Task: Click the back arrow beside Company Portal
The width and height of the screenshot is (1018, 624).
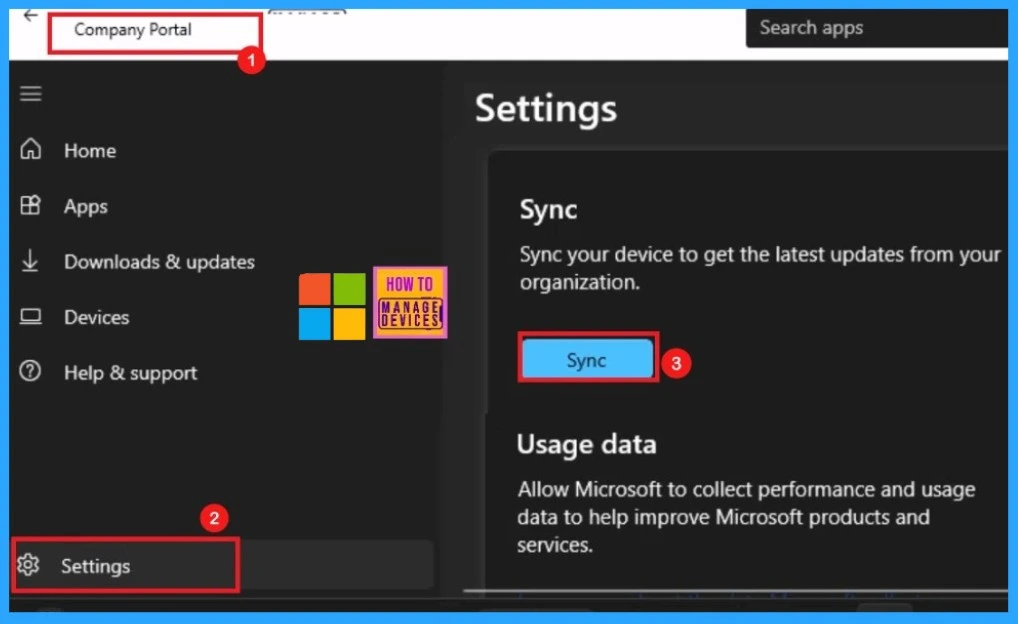Action: [x=30, y=16]
